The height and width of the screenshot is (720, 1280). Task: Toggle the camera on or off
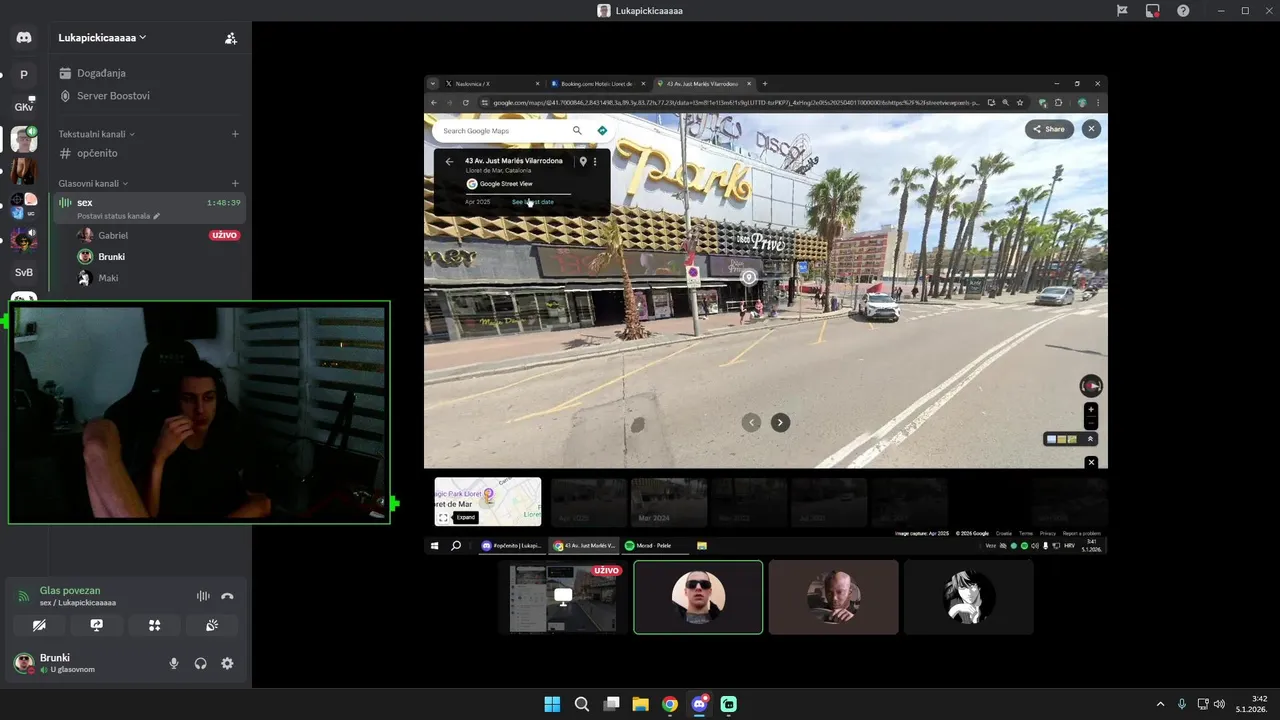[x=39, y=625]
